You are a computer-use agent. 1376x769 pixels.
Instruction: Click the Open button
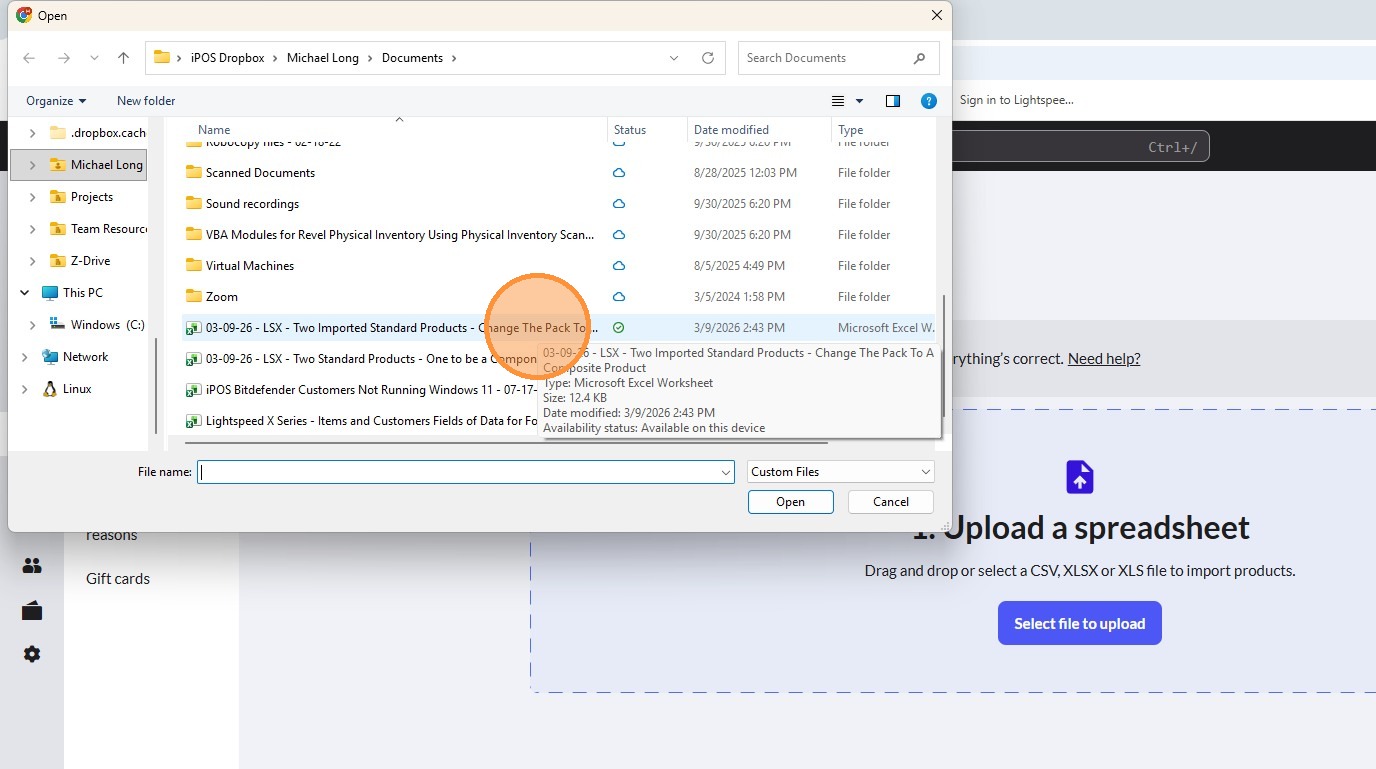click(790, 502)
